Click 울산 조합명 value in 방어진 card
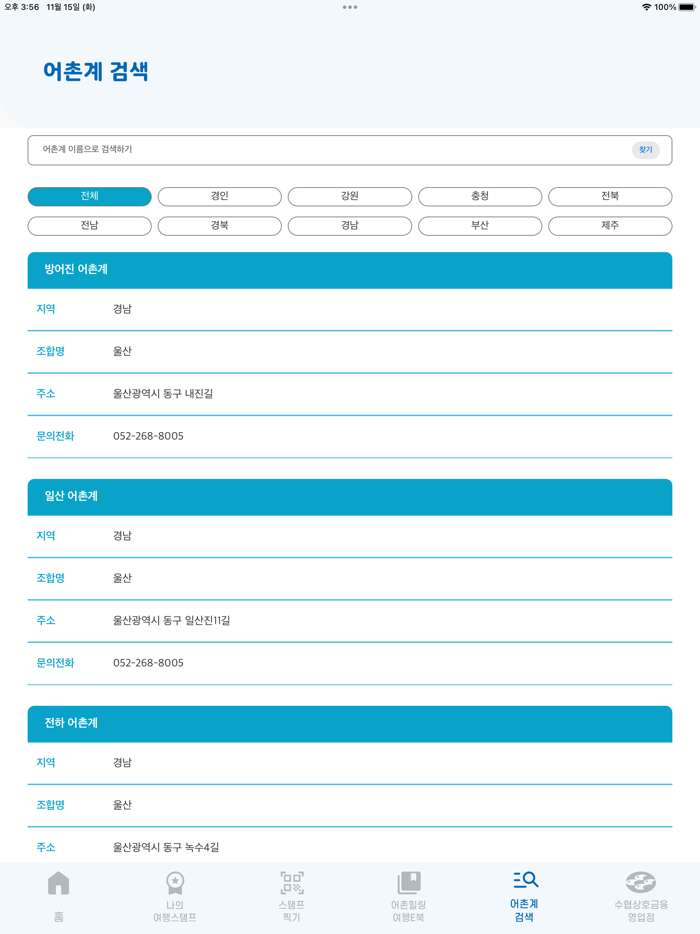This screenshot has height=934, width=700. pos(122,351)
